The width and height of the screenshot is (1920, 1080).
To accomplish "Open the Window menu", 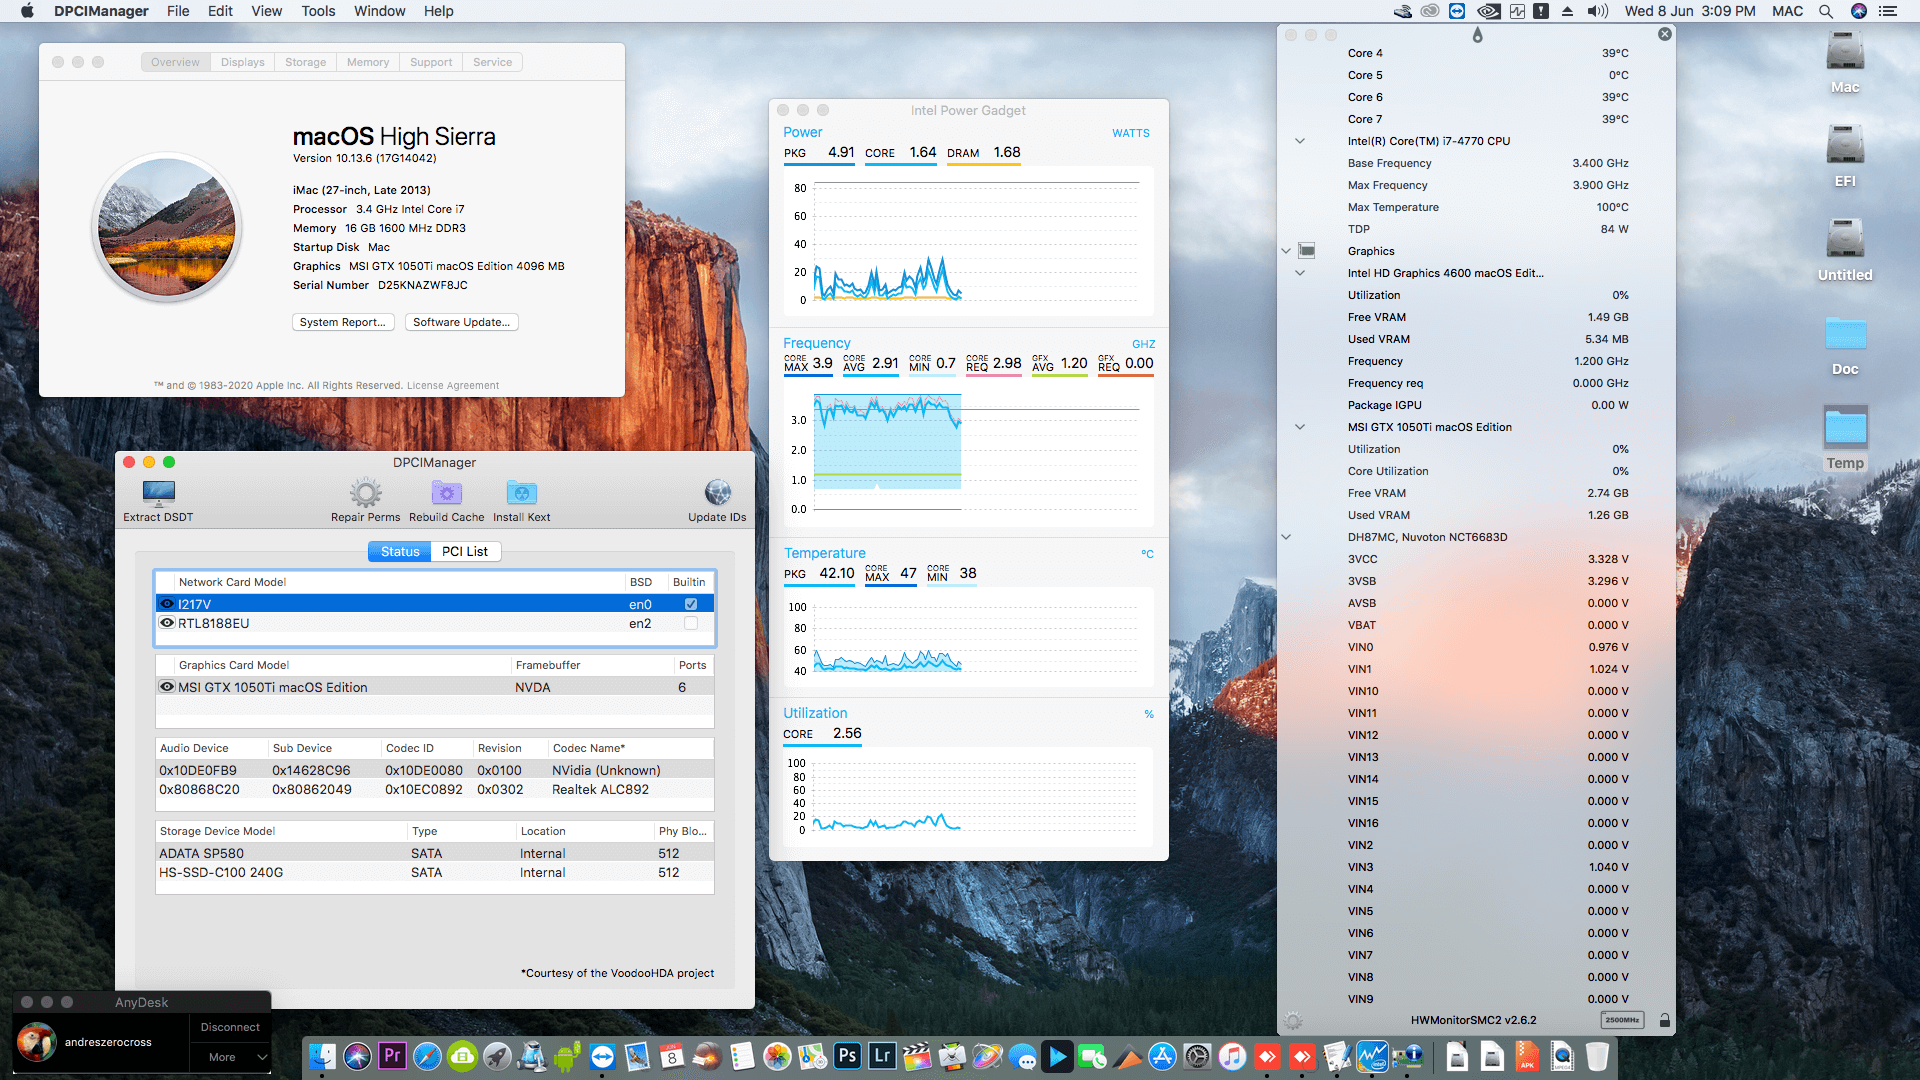I will (x=379, y=11).
